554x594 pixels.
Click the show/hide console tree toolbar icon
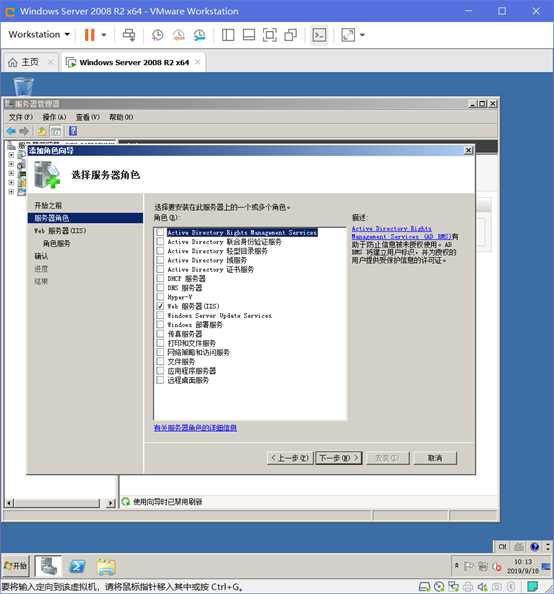[x=56, y=131]
